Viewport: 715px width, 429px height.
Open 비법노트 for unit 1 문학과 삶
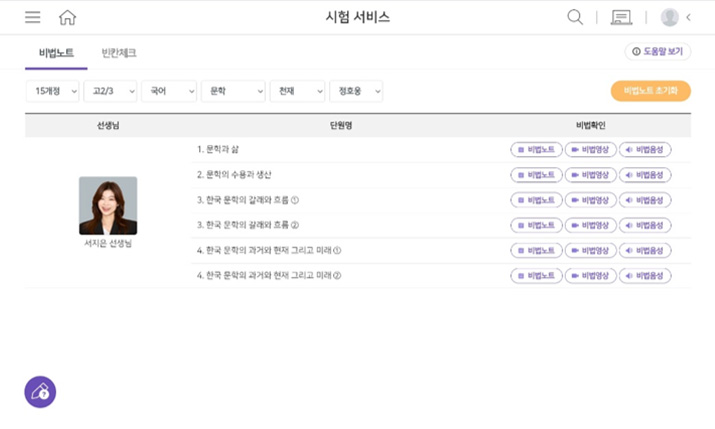(536, 150)
